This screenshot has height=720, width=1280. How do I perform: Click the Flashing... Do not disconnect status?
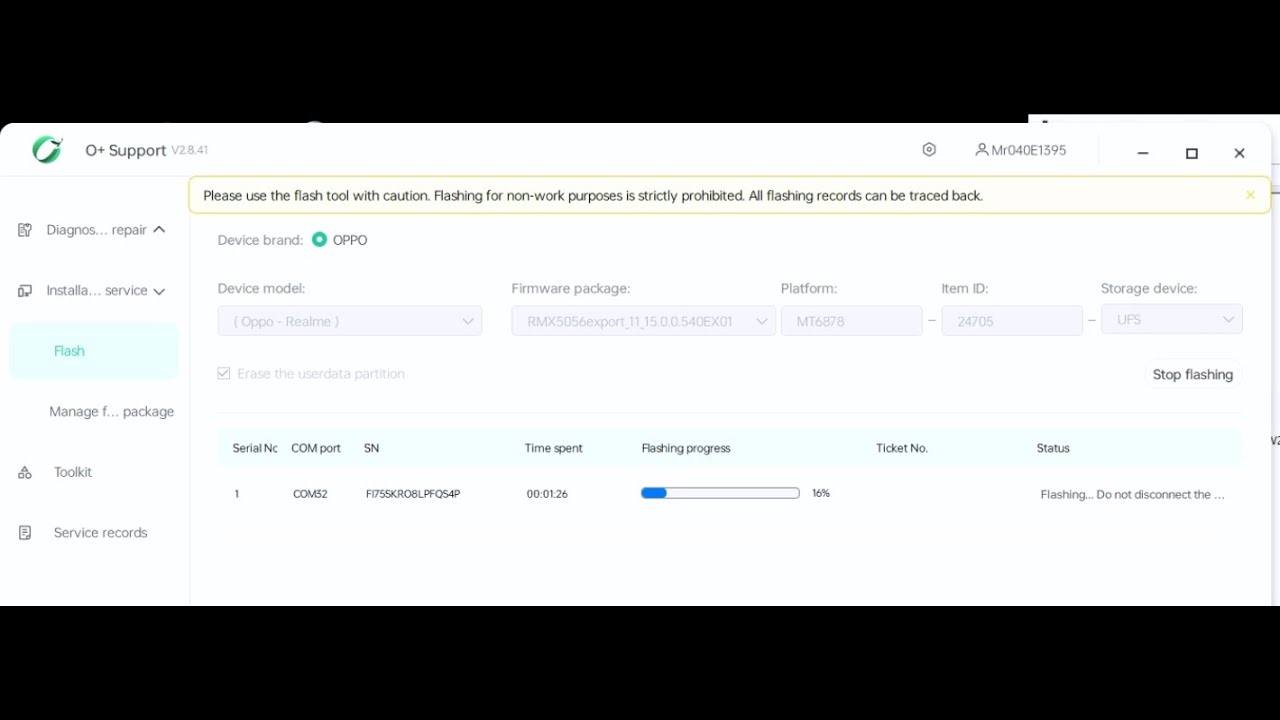point(1132,494)
